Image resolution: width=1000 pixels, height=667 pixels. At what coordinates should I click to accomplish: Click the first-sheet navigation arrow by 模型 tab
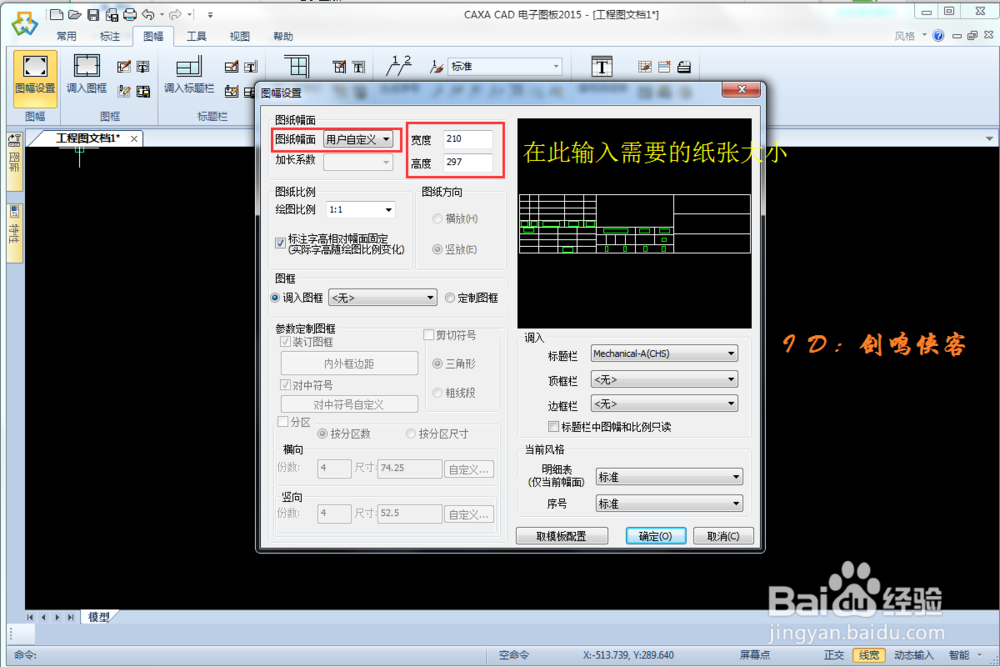pyautogui.click(x=30, y=617)
